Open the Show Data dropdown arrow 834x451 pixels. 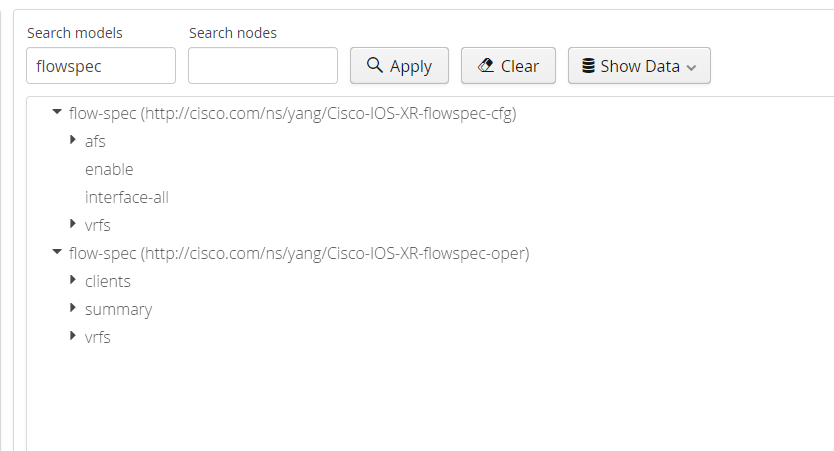(690, 67)
